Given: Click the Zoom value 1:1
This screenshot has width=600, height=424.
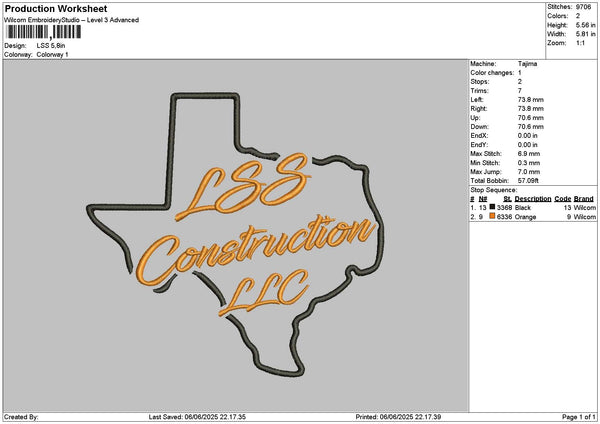Looking at the screenshot, I should coord(580,43).
